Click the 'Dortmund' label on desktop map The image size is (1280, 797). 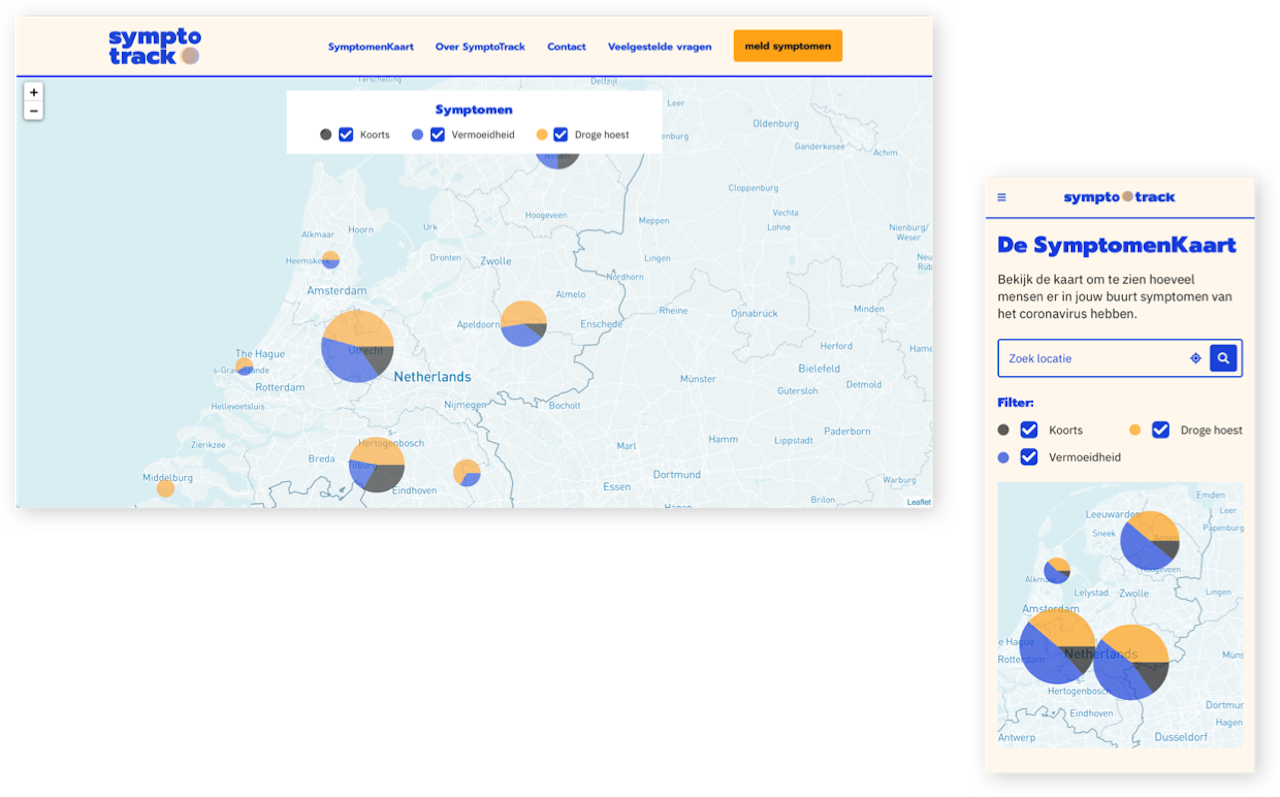tap(677, 475)
